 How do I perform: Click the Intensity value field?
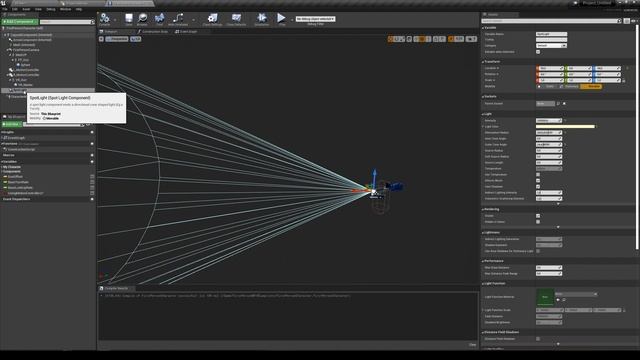click(x=549, y=121)
